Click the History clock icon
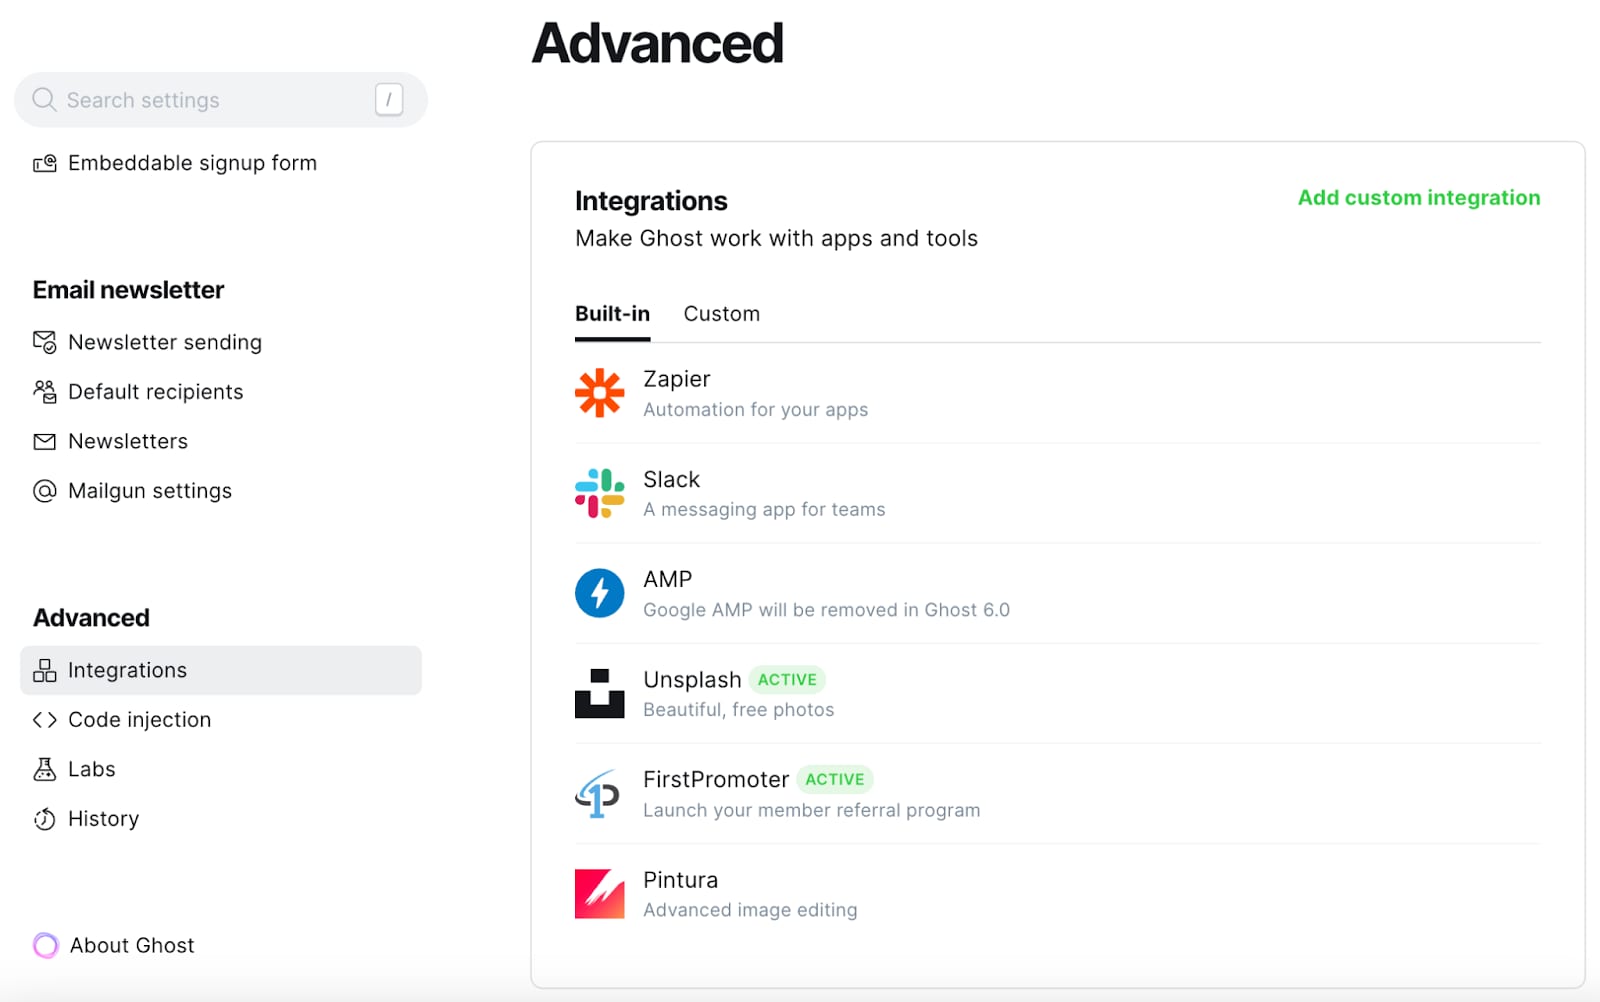 click(x=45, y=819)
